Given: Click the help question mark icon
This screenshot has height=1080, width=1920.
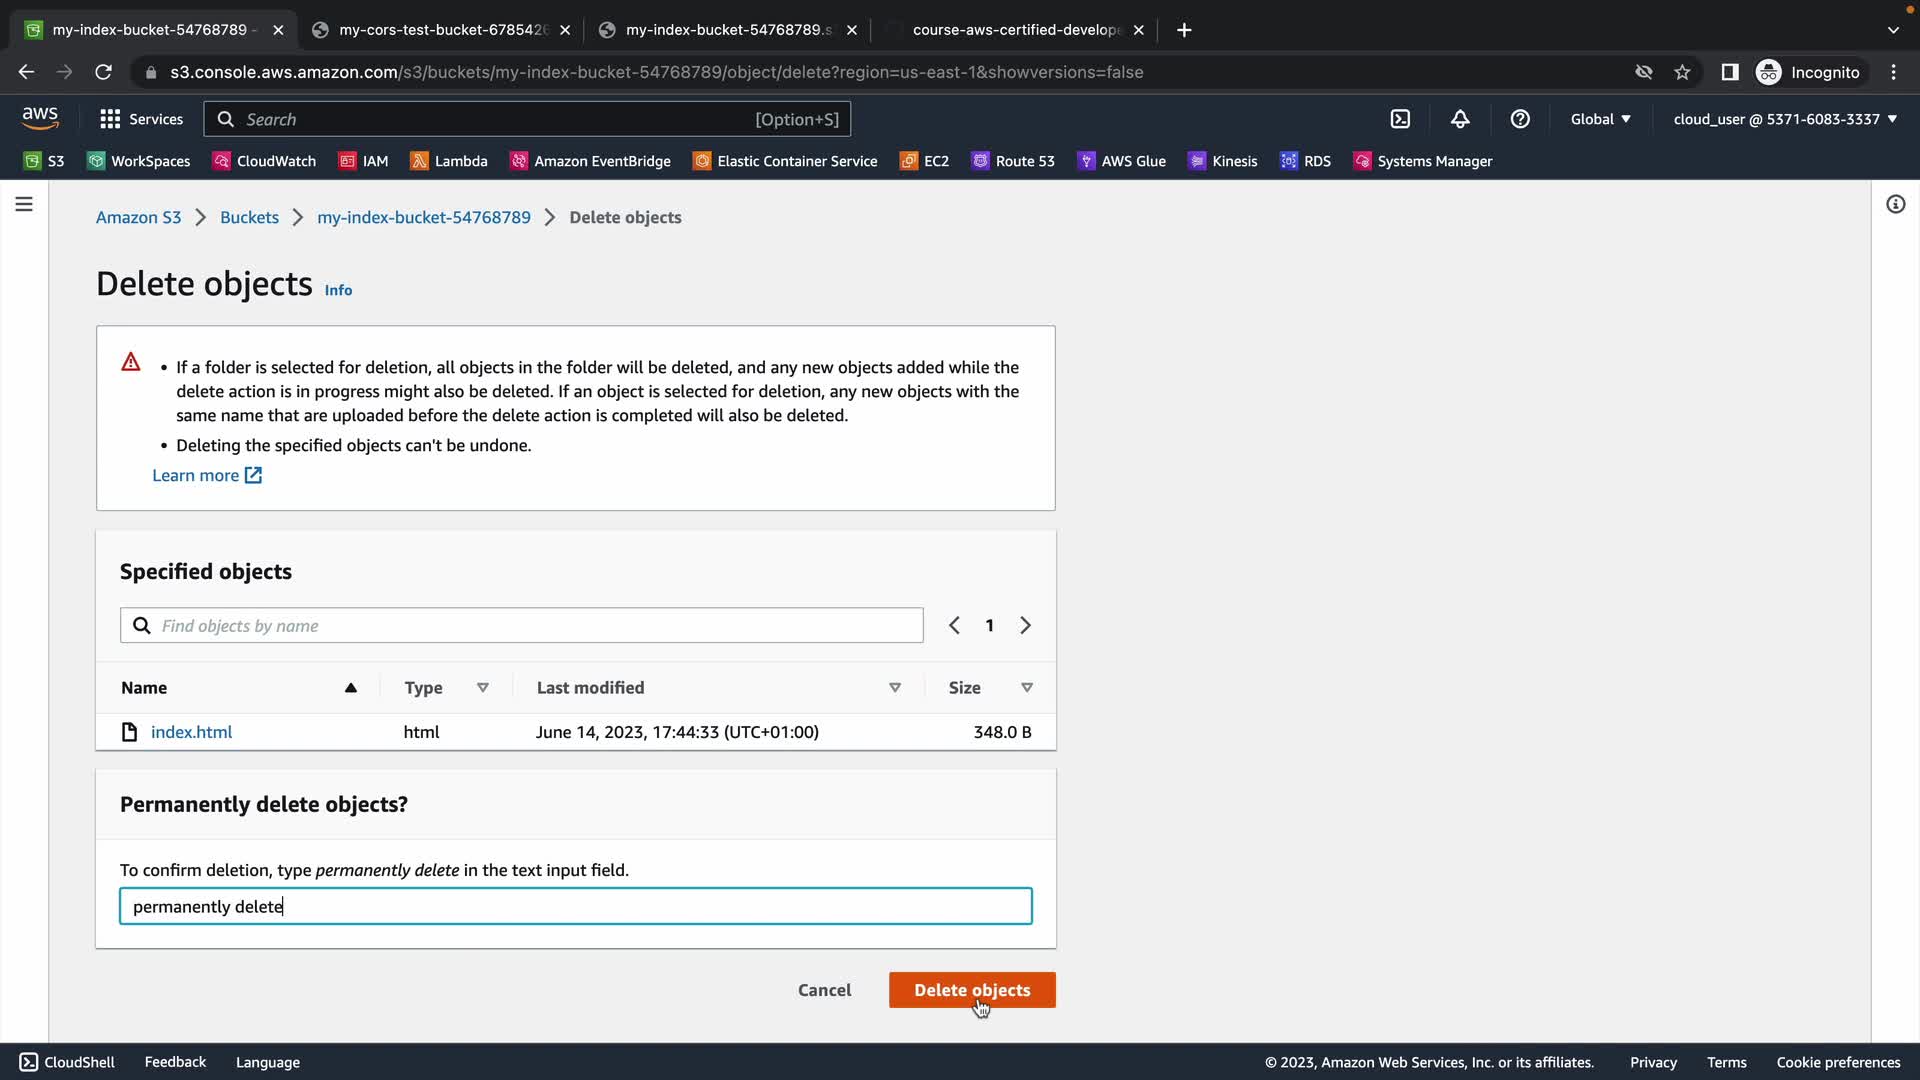Looking at the screenshot, I should pyautogui.click(x=1520, y=119).
